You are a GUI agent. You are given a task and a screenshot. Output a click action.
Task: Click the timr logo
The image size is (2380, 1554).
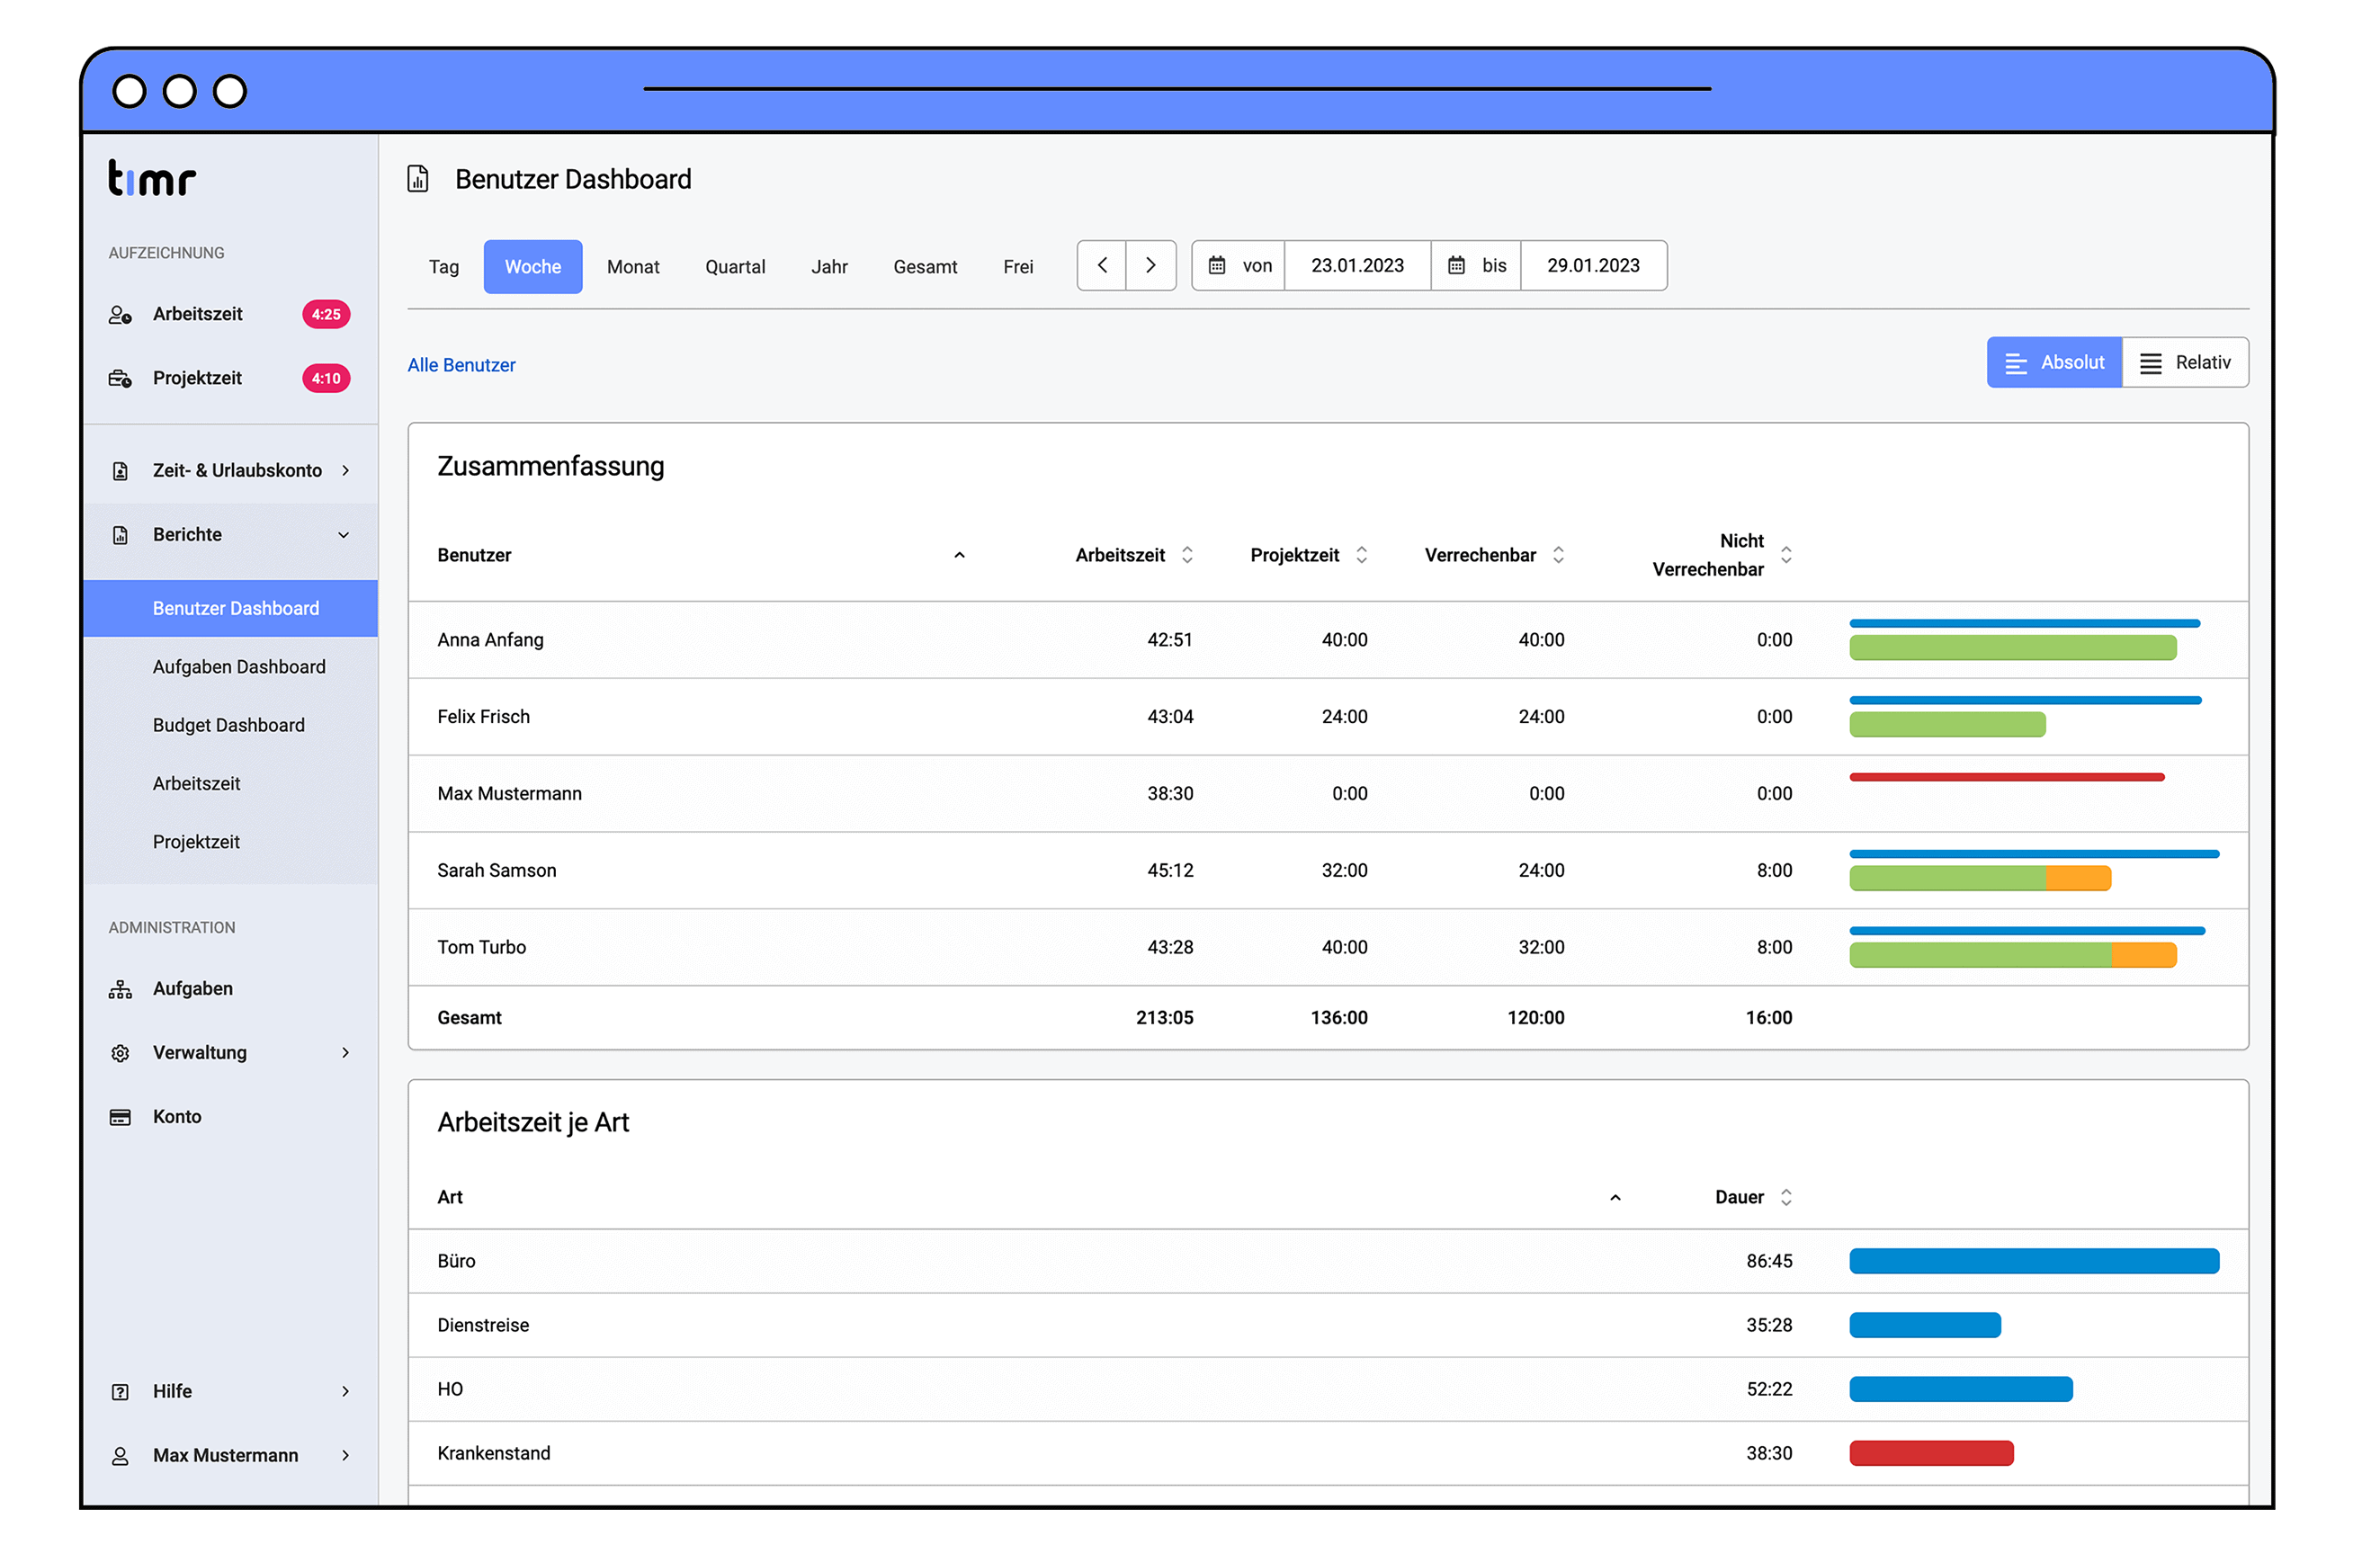point(152,178)
